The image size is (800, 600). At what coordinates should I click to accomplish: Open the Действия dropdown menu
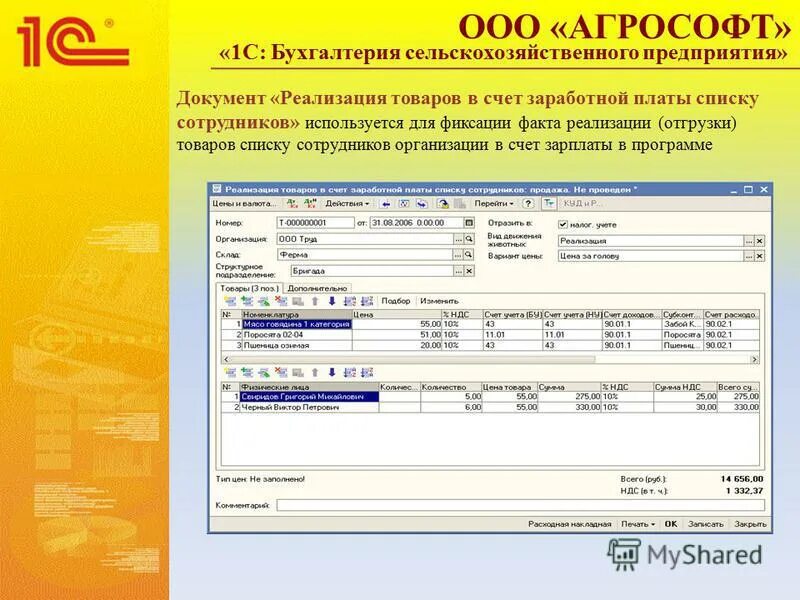(x=346, y=203)
